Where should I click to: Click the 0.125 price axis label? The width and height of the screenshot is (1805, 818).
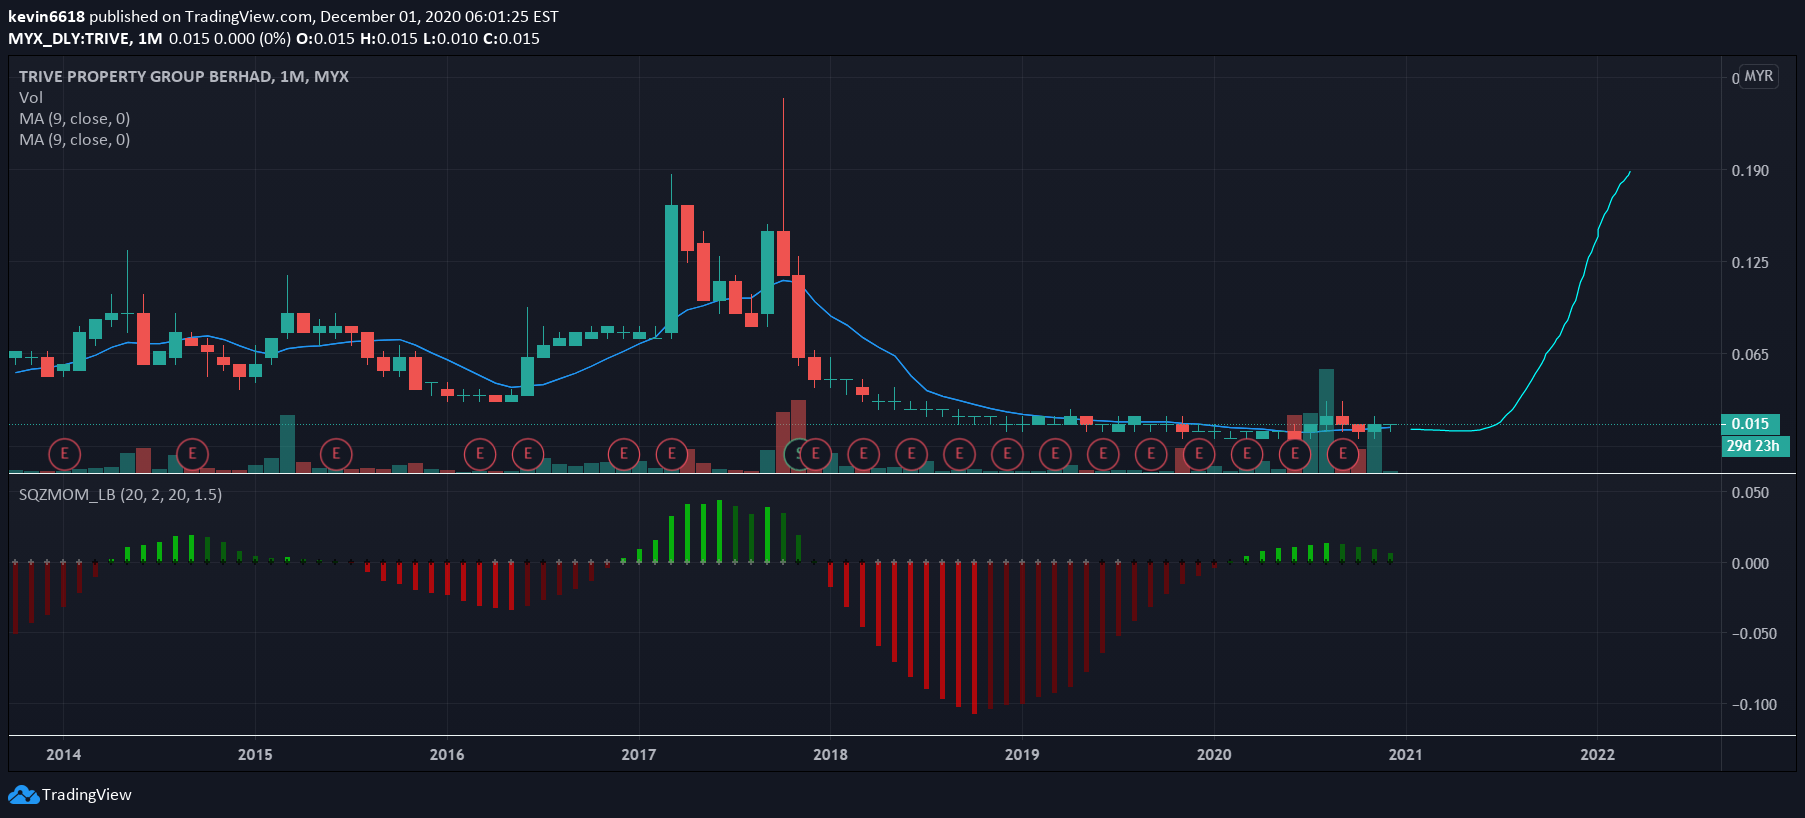[x=1750, y=263]
